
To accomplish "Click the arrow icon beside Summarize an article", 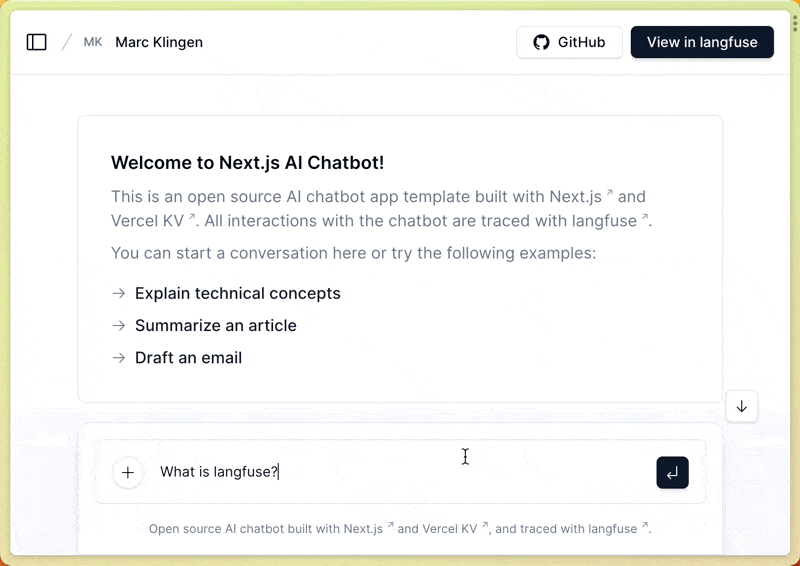I will point(119,326).
